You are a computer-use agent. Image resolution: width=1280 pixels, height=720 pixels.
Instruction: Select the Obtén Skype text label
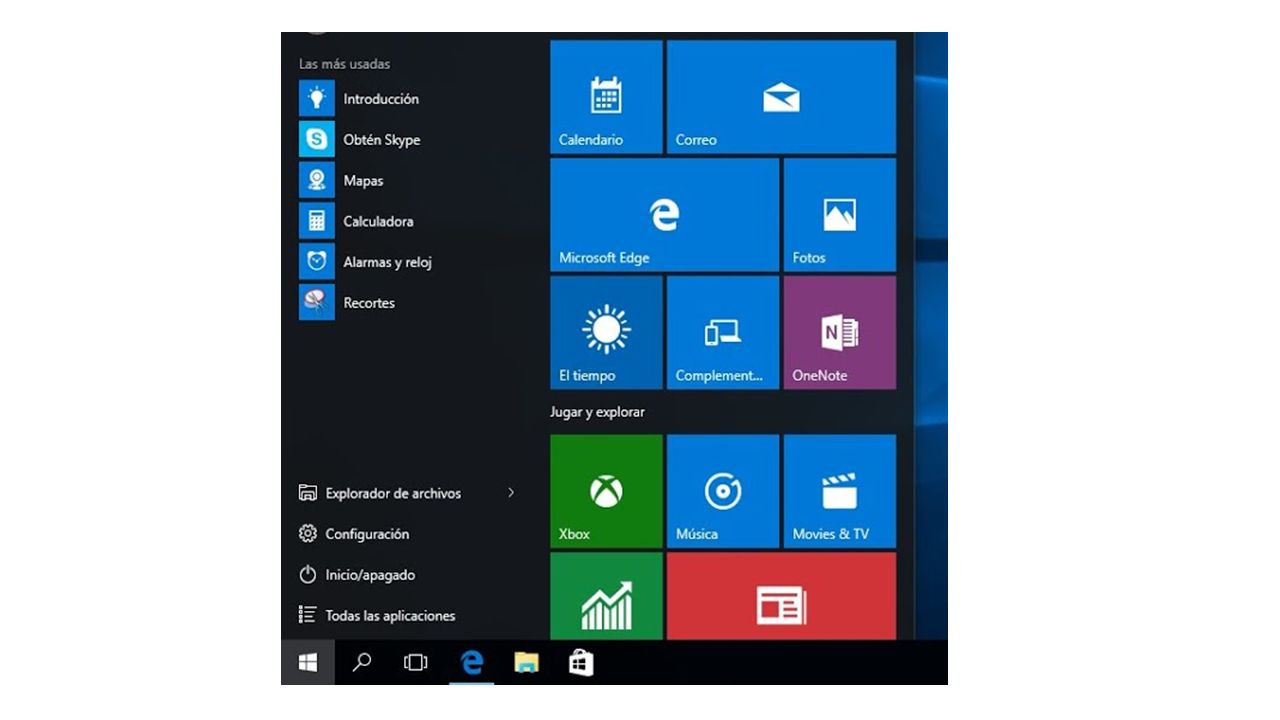coord(382,140)
